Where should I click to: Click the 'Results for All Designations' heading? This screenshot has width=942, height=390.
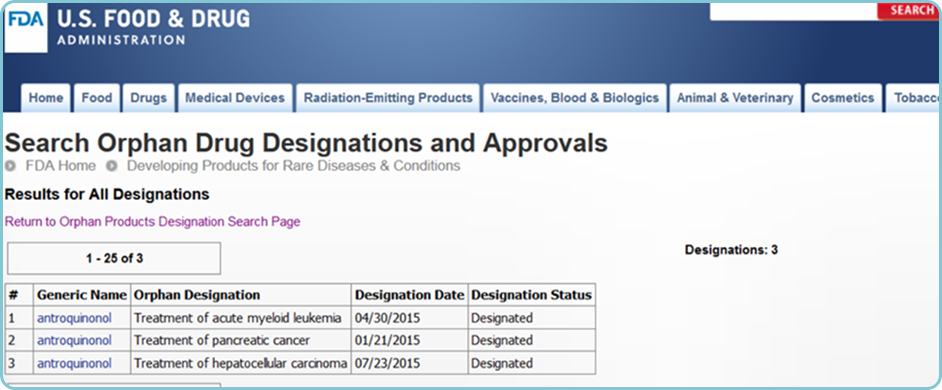107,195
